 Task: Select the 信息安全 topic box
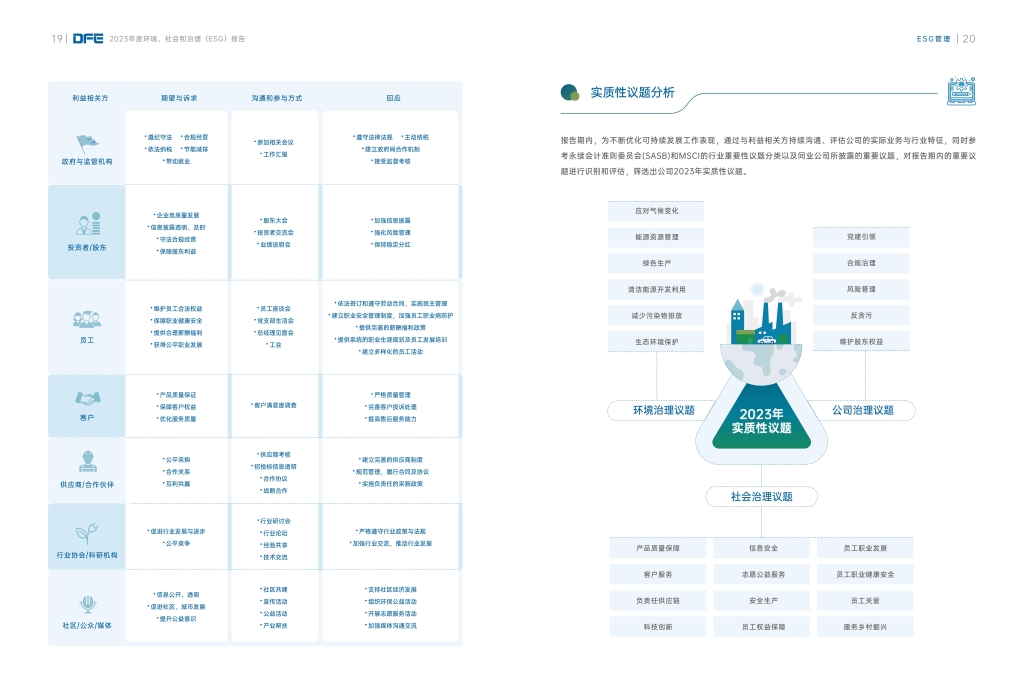(x=763, y=549)
